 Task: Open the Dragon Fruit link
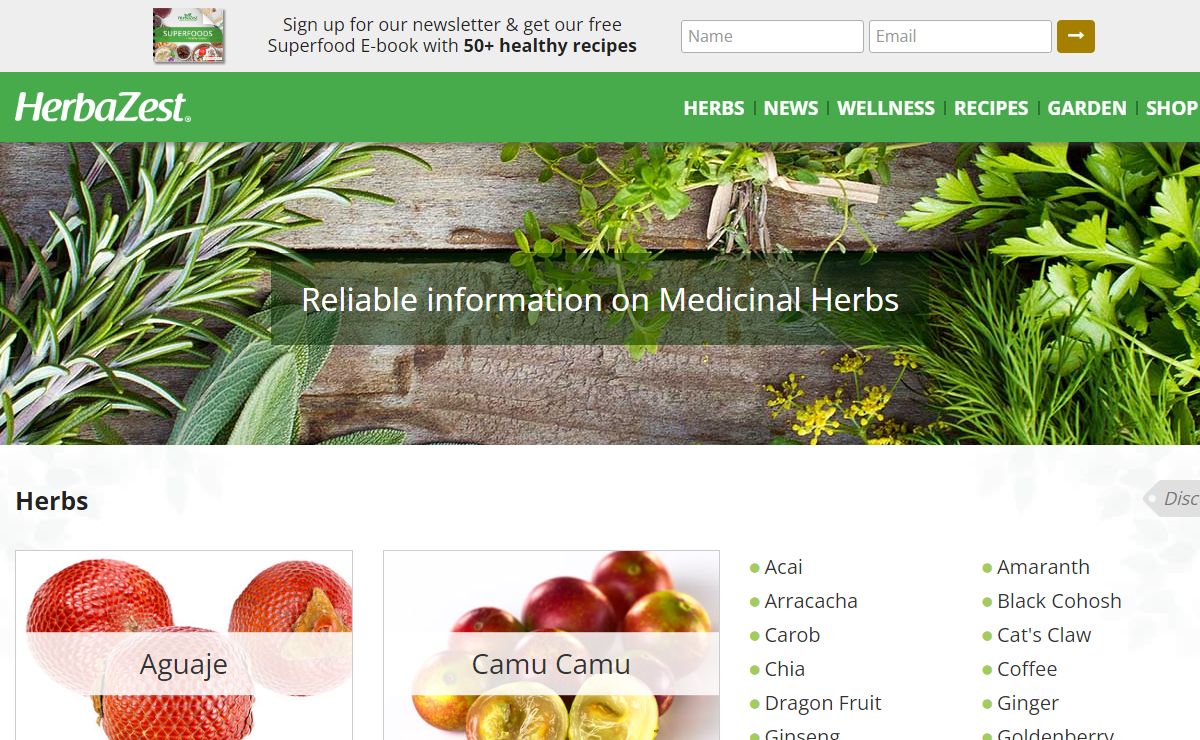click(x=823, y=703)
